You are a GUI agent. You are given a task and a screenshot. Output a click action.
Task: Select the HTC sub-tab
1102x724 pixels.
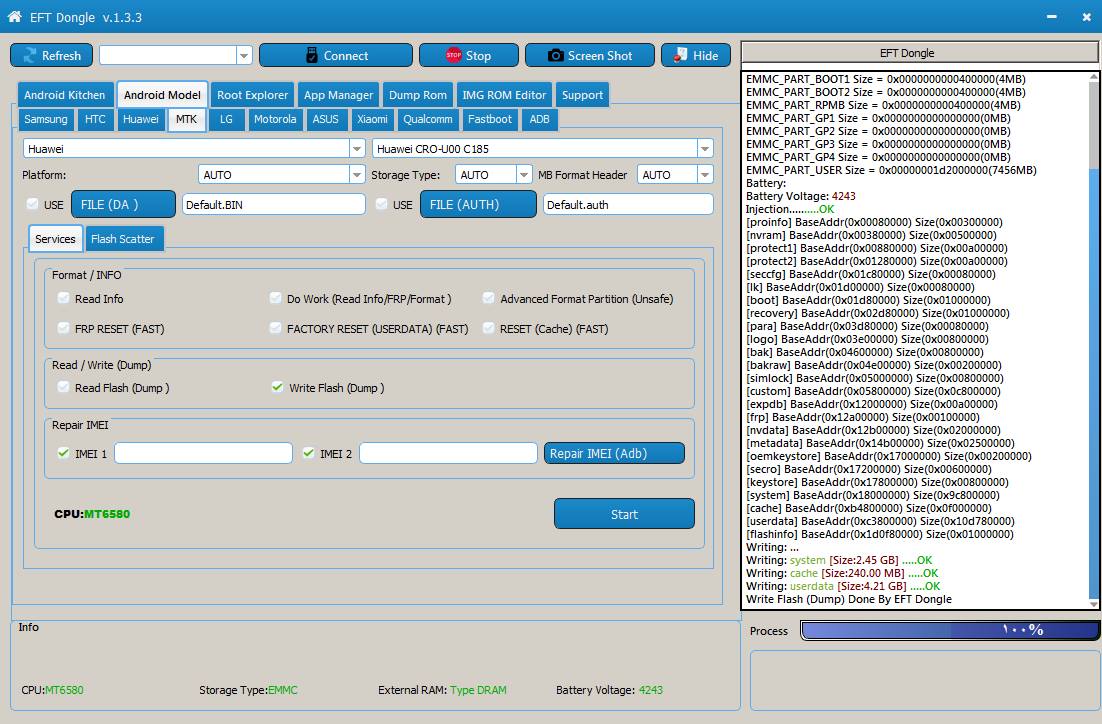click(95, 119)
